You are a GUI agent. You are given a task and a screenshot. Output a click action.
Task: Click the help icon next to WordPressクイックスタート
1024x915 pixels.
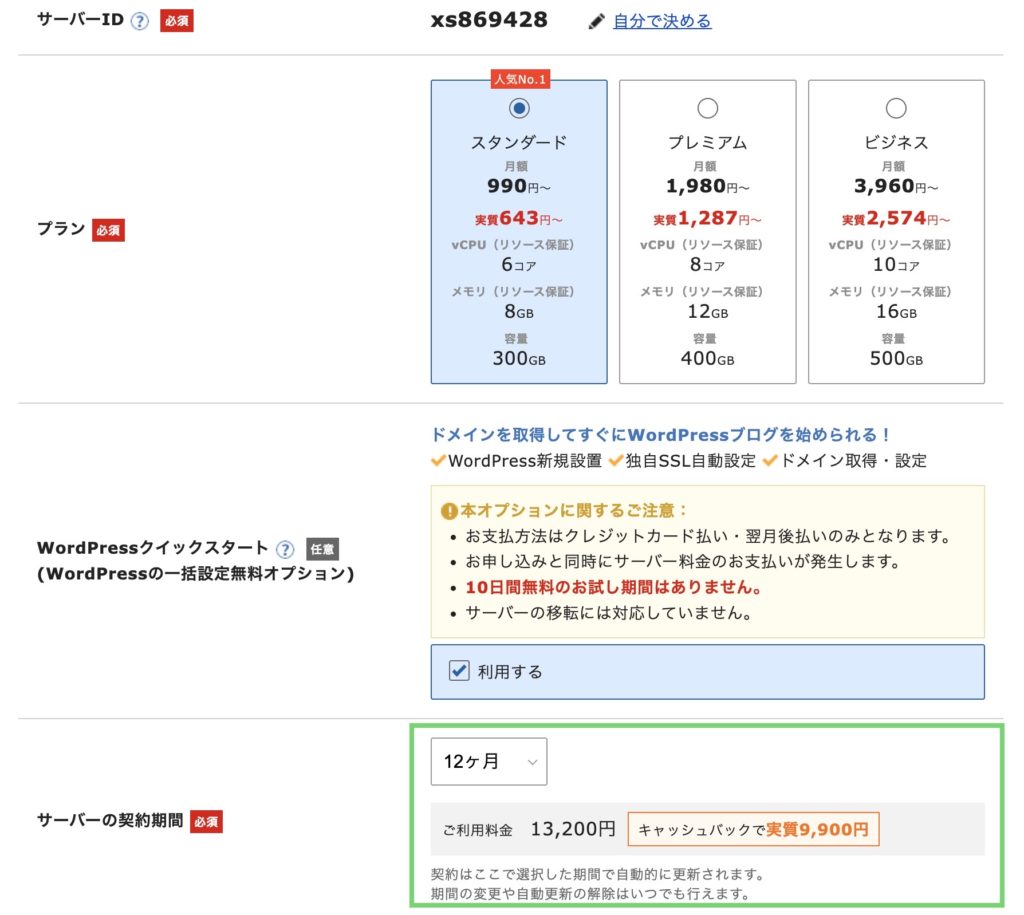(285, 549)
